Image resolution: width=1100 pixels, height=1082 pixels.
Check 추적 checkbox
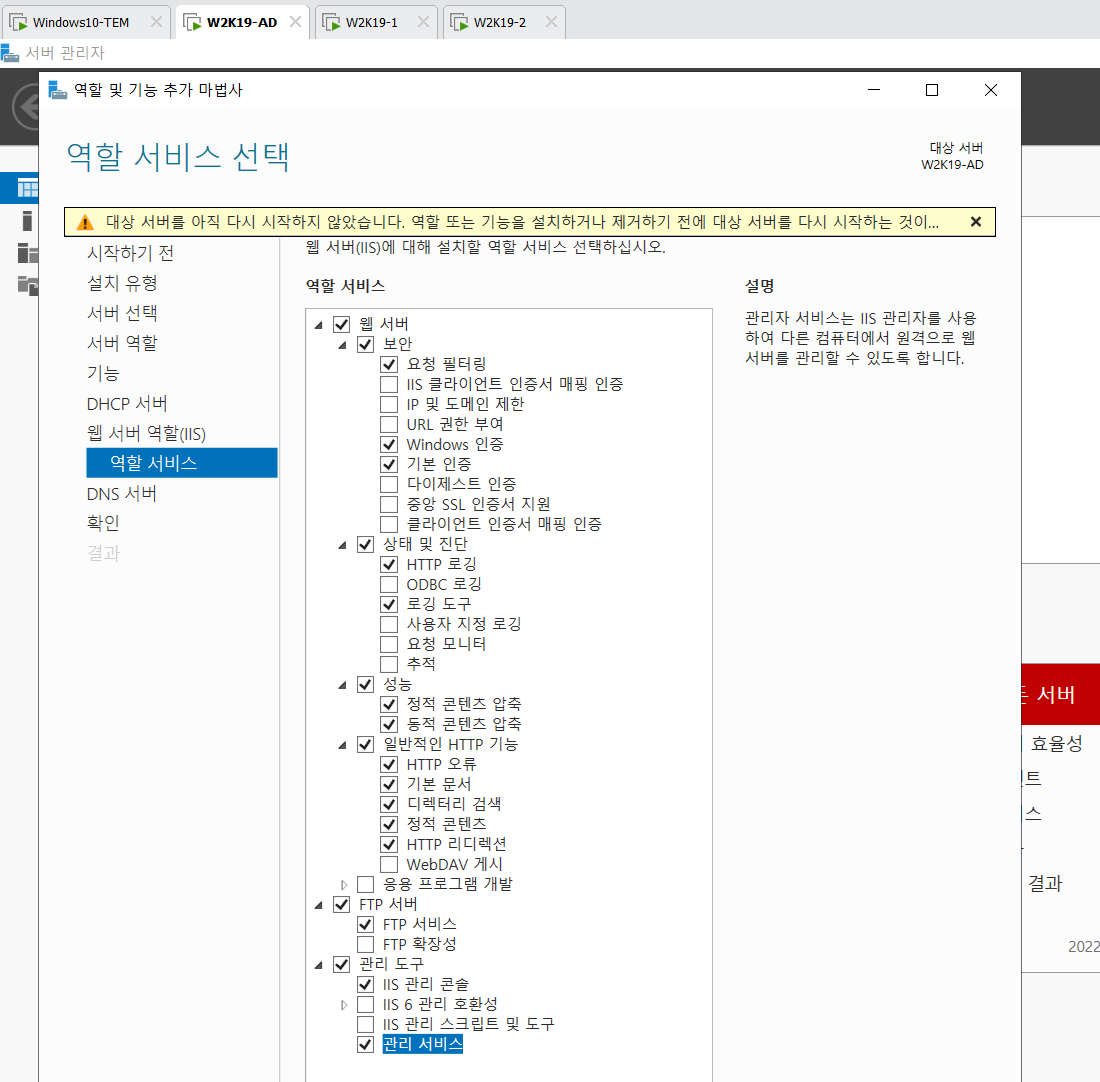(x=389, y=664)
